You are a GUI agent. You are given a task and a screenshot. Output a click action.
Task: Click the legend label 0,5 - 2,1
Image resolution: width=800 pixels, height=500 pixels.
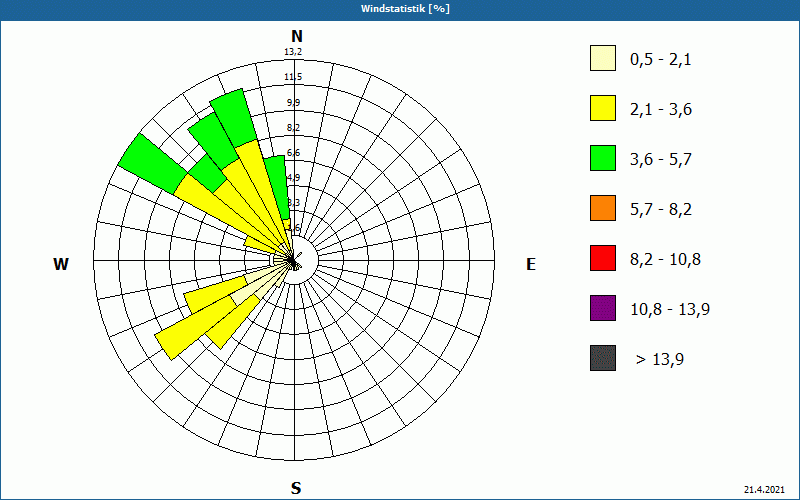pyautogui.click(x=661, y=60)
